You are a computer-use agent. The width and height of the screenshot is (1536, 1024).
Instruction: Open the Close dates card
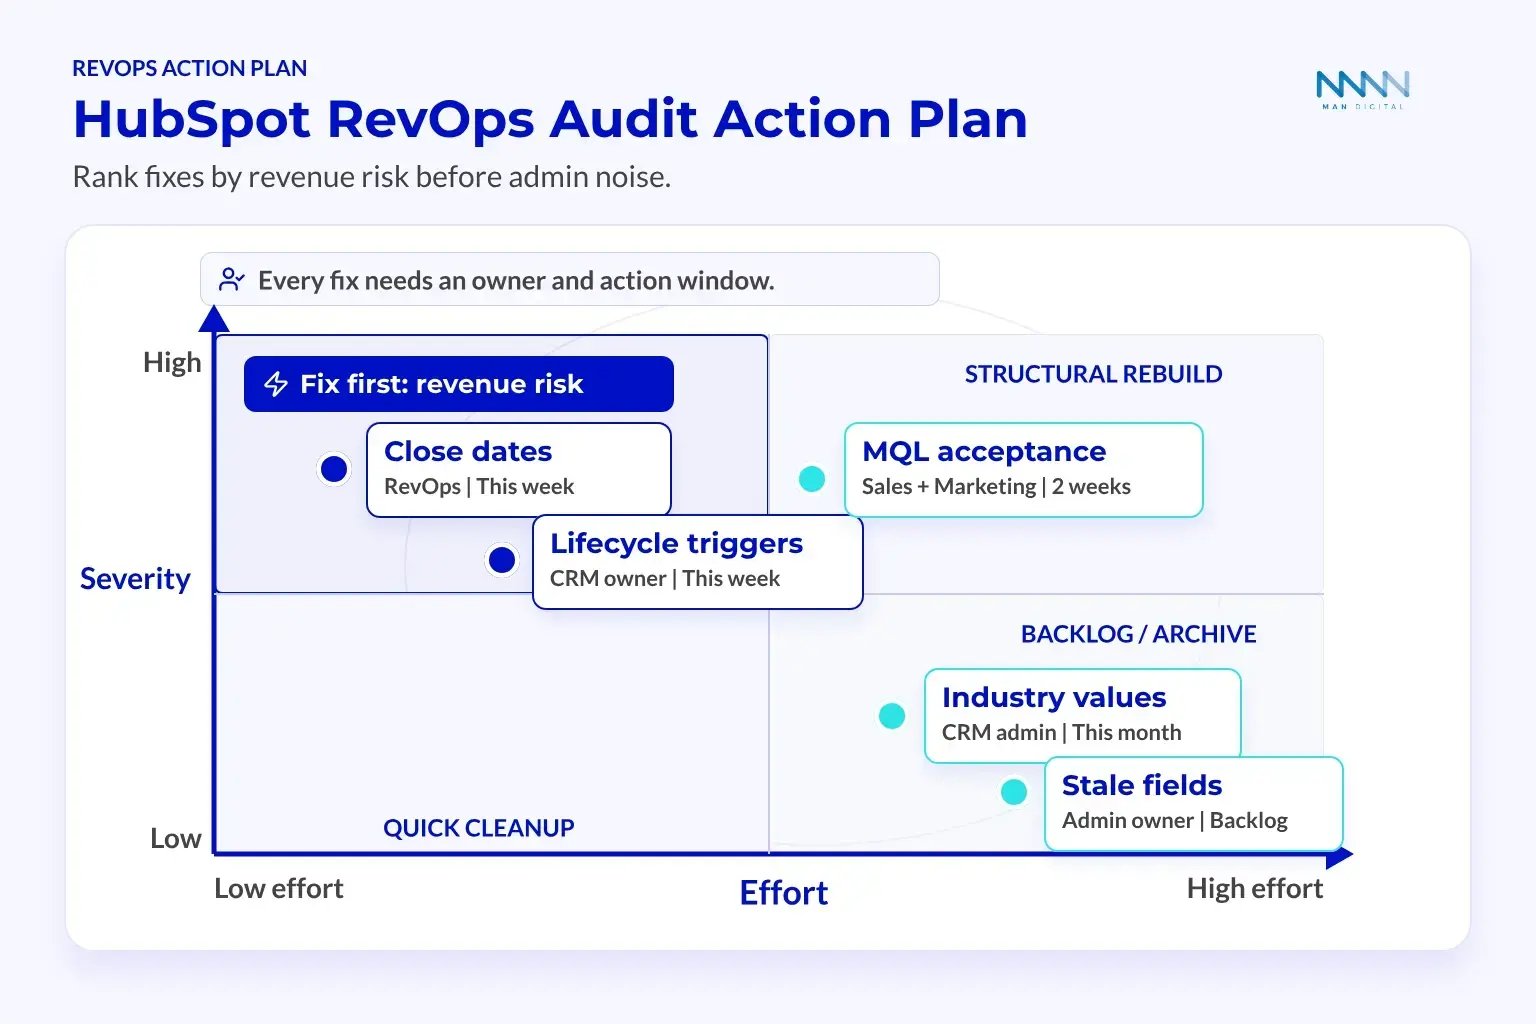coord(519,469)
